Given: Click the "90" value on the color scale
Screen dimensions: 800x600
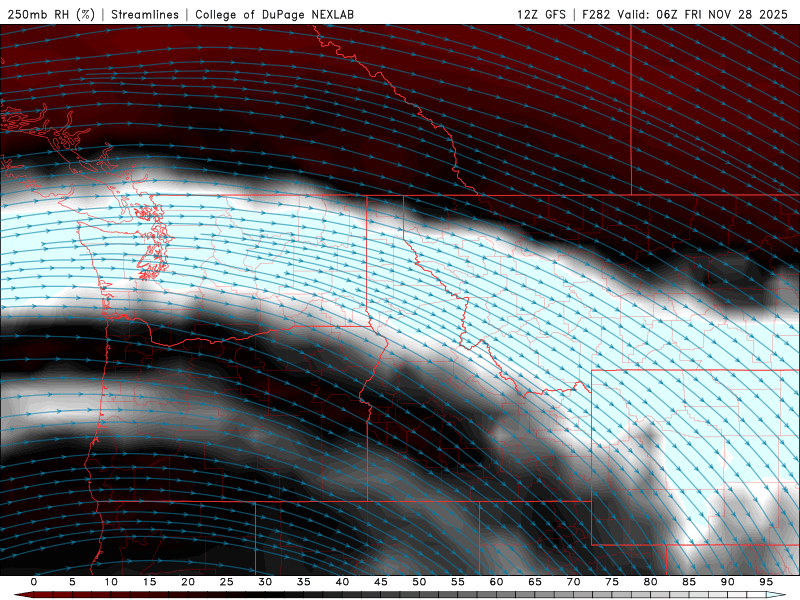Looking at the screenshot, I should [727, 582].
